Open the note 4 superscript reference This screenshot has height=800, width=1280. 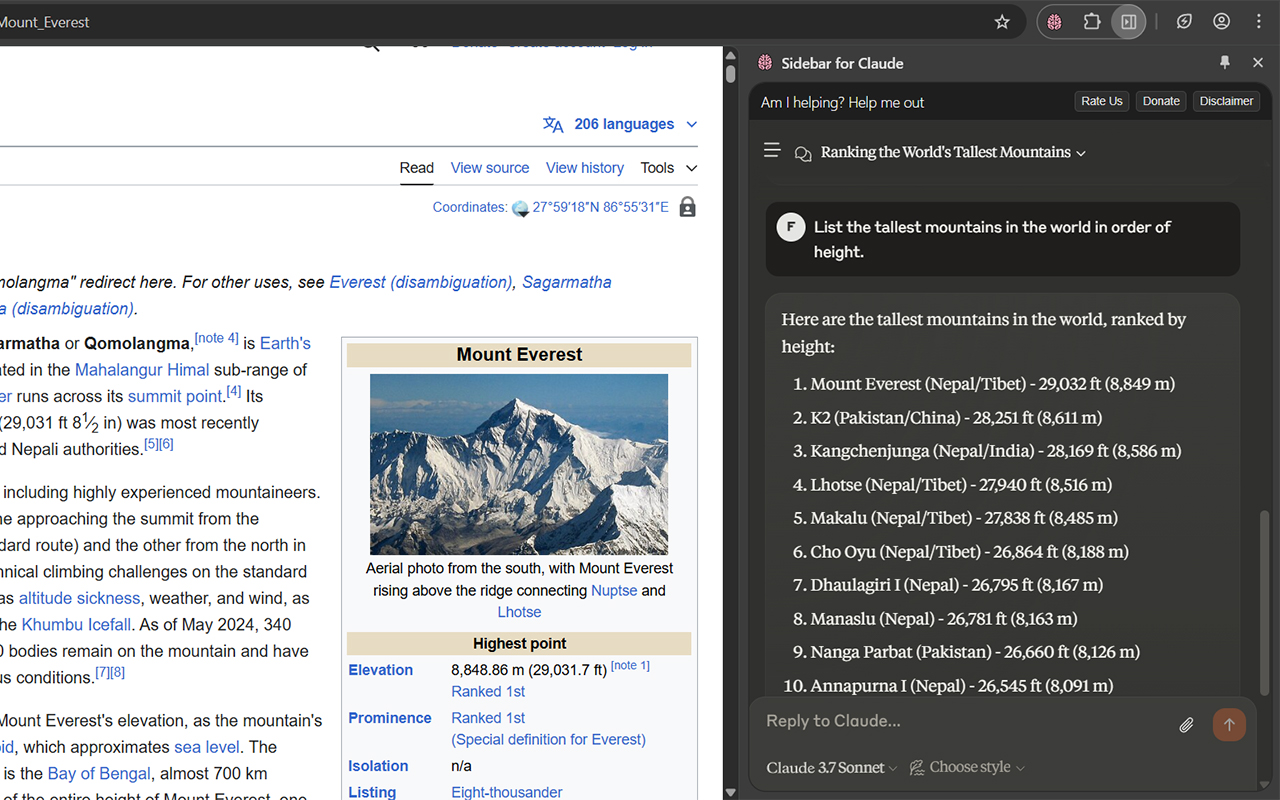pos(216,338)
